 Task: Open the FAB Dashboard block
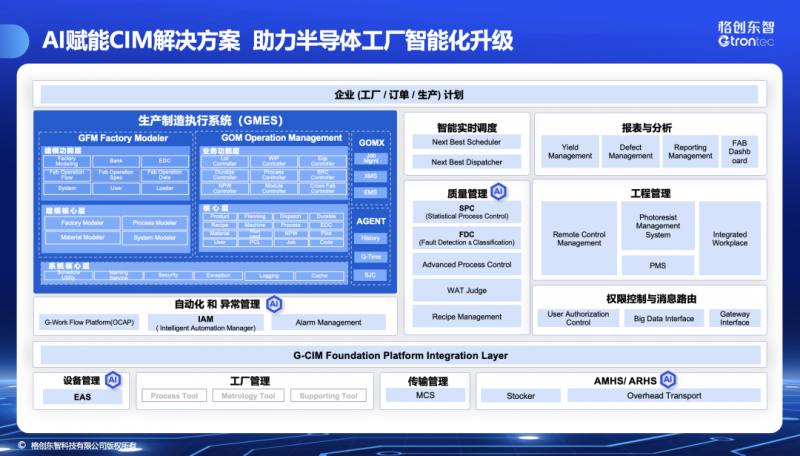(x=739, y=151)
